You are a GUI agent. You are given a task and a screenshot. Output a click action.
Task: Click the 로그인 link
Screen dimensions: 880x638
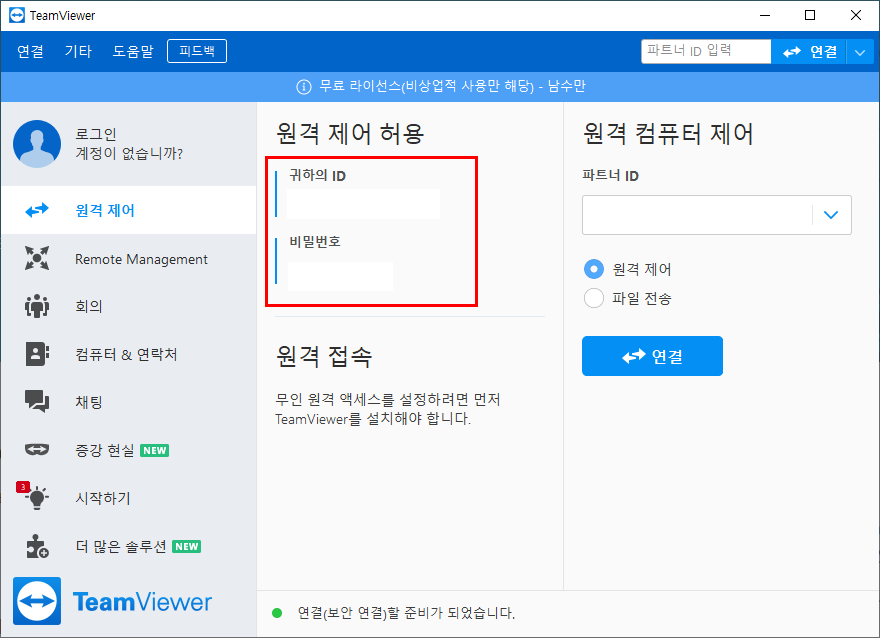coord(96,134)
